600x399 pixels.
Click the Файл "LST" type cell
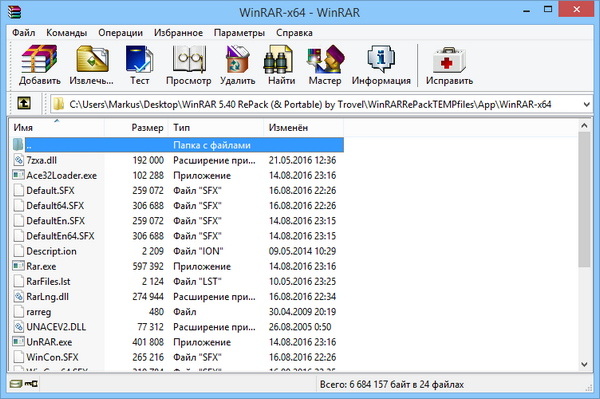point(197,281)
